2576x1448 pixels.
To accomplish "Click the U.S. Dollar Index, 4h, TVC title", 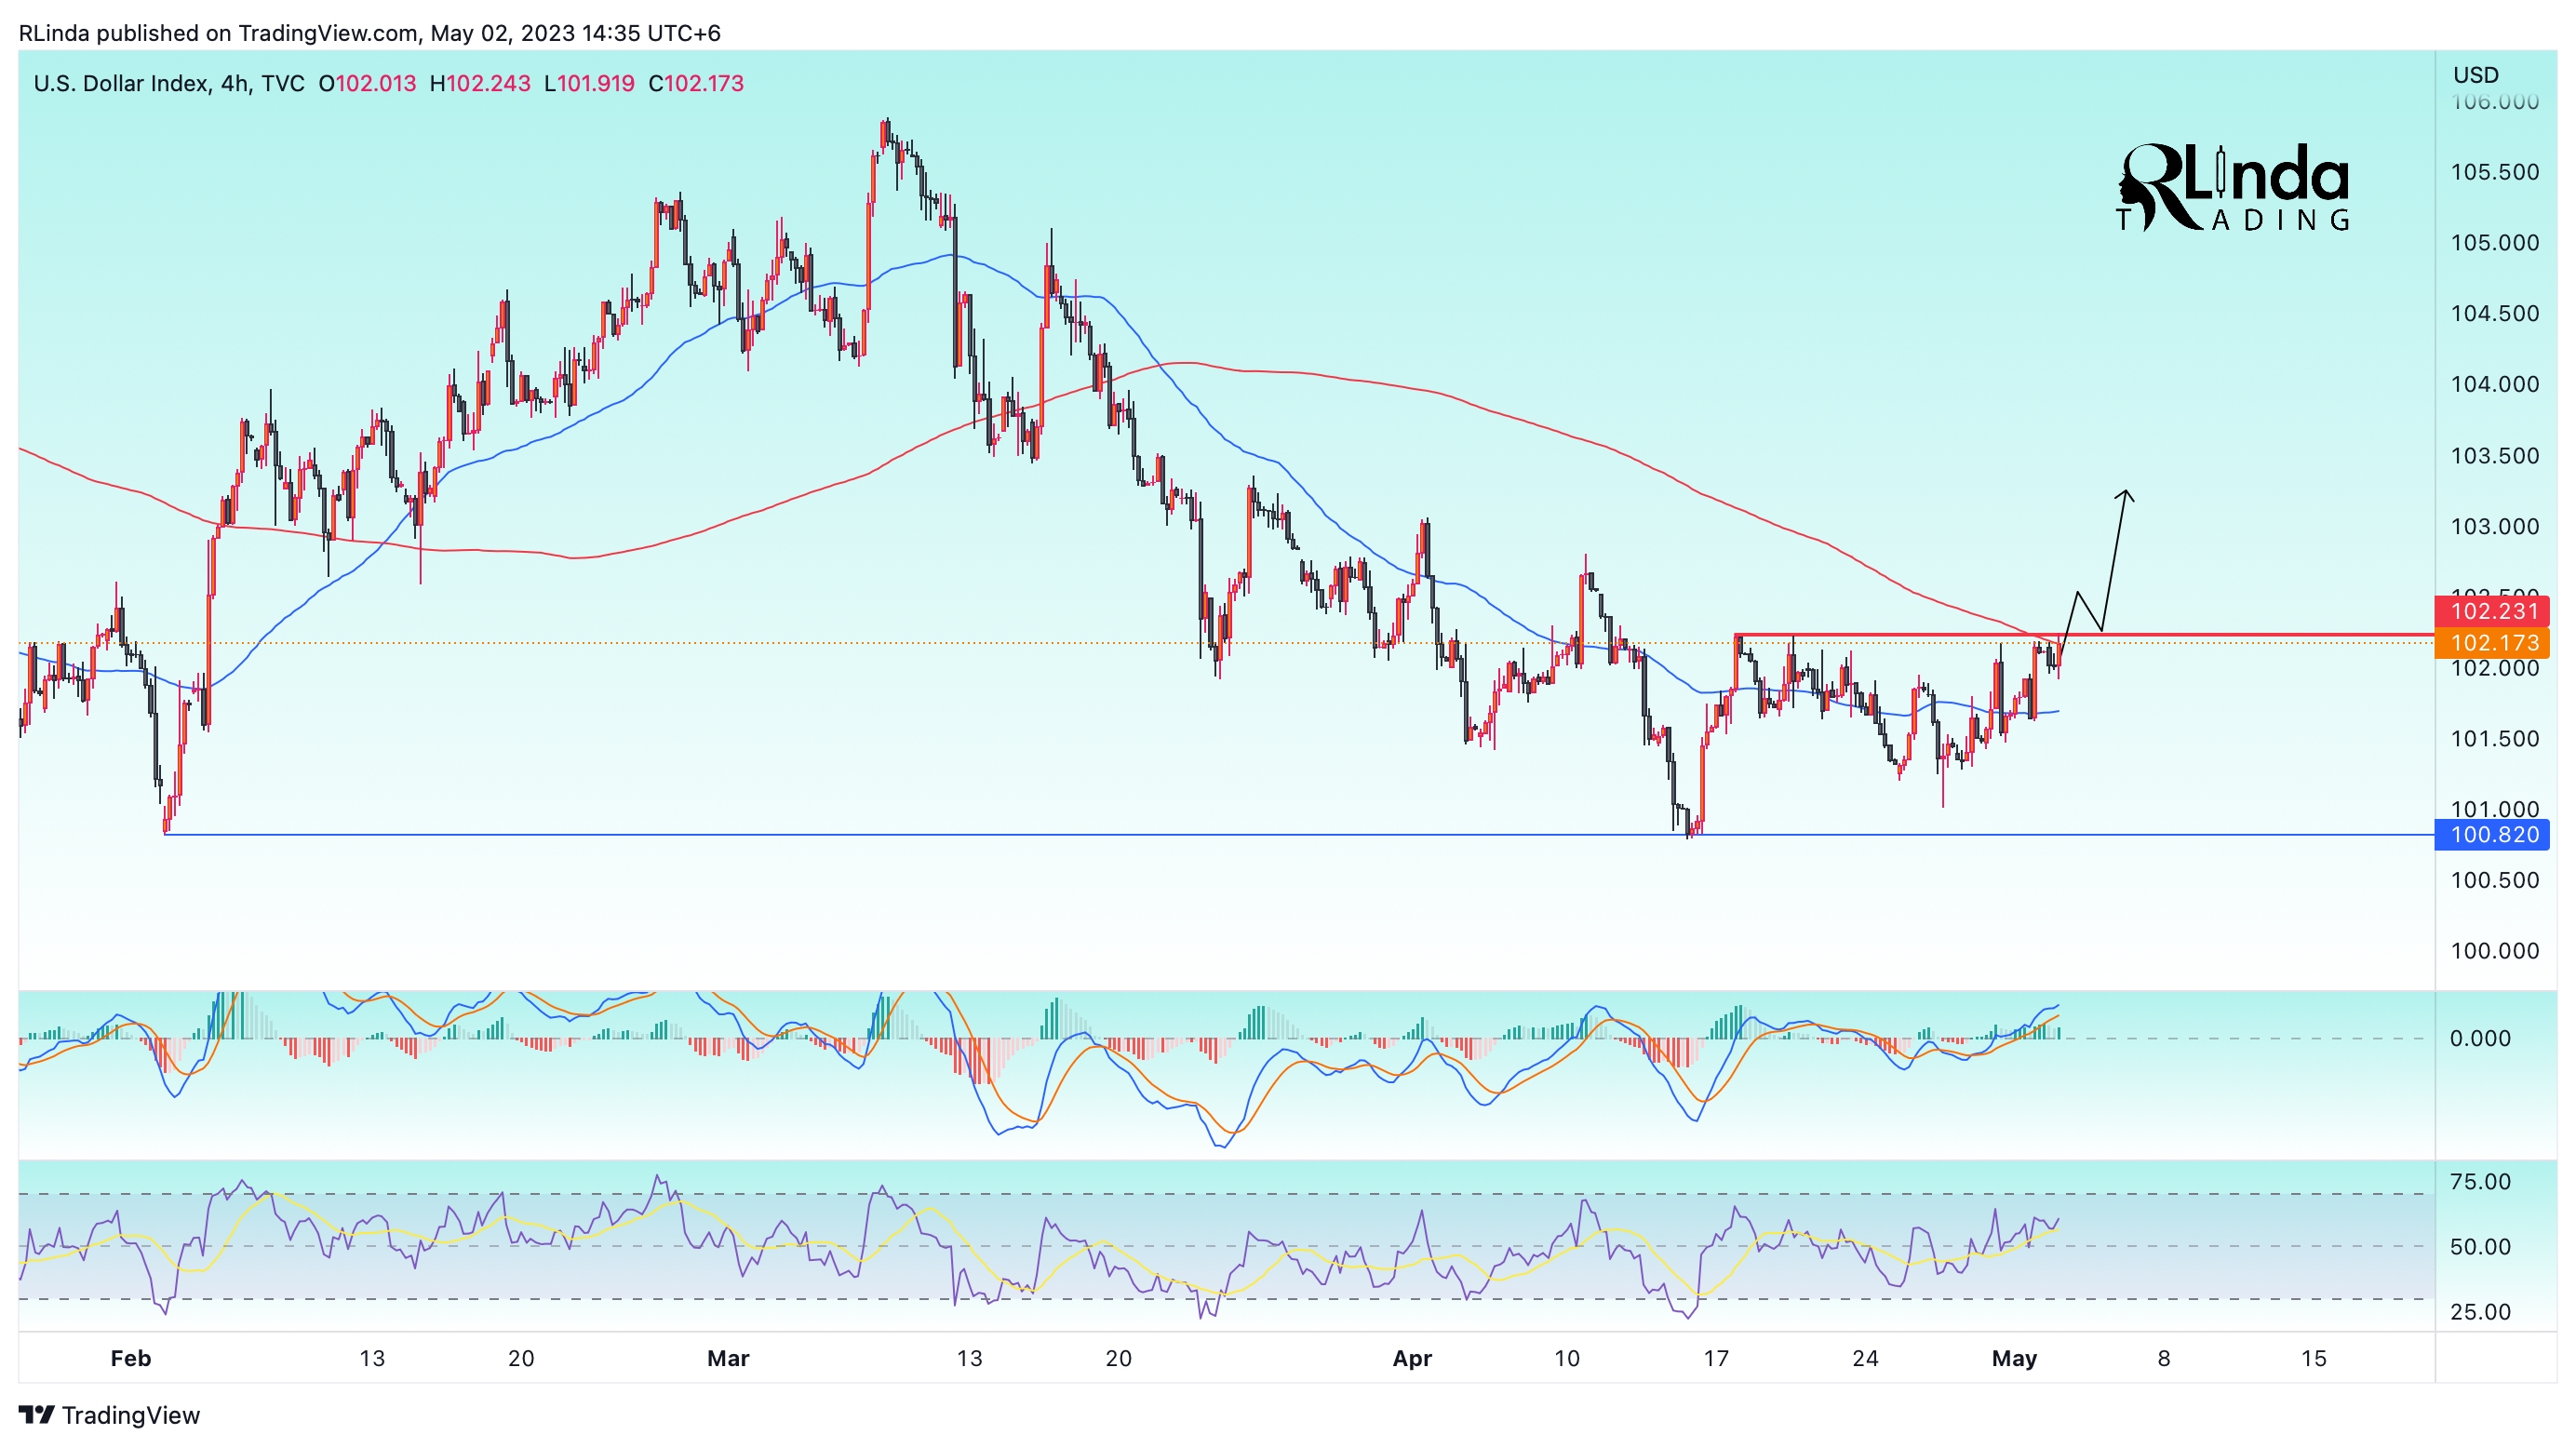I will [169, 83].
